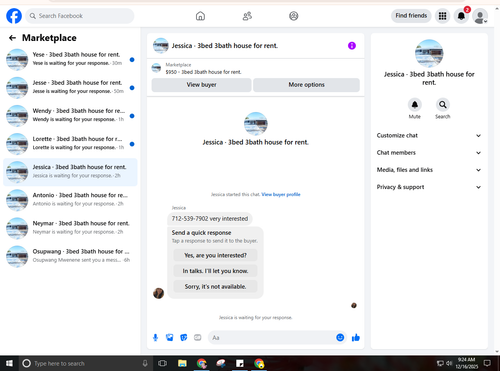Record a voice clip with the microphone icon

coord(155,338)
